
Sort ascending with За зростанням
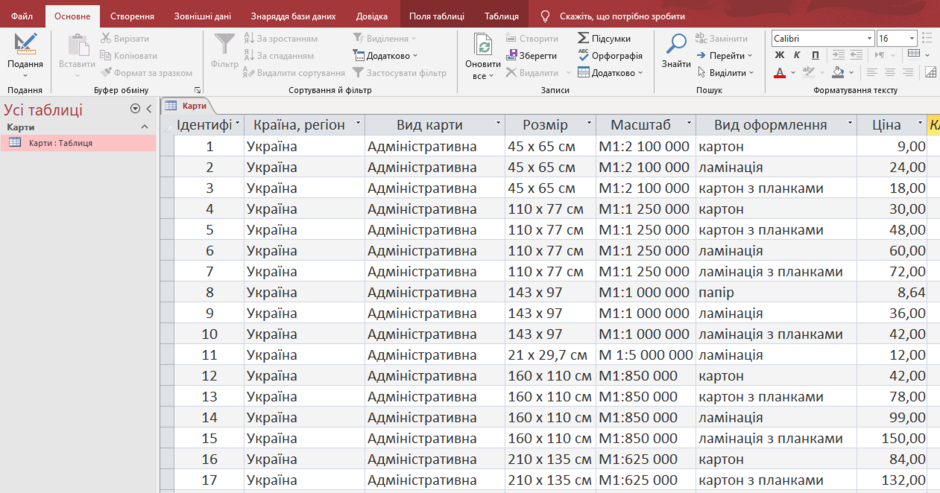(281, 38)
